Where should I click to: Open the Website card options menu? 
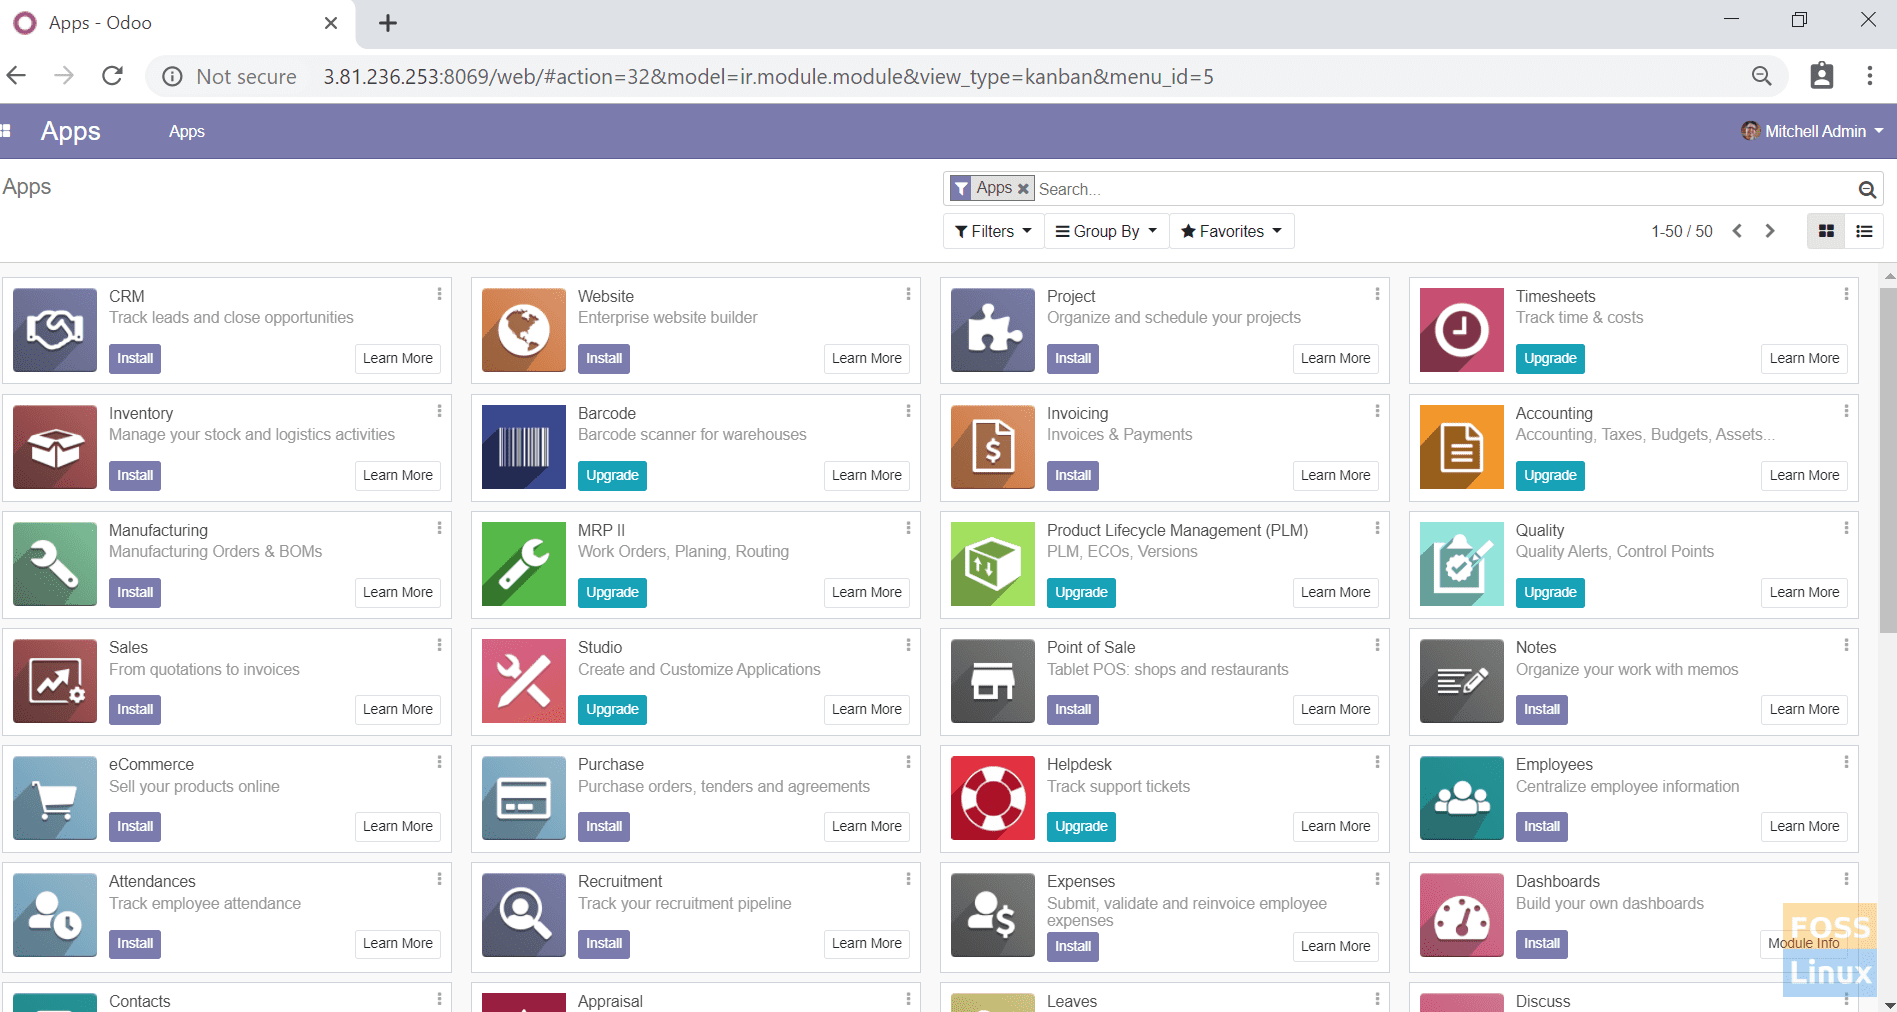(908, 294)
